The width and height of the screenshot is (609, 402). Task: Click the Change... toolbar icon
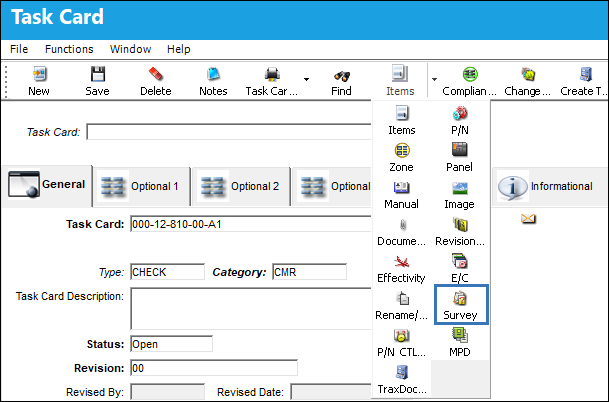tap(527, 81)
